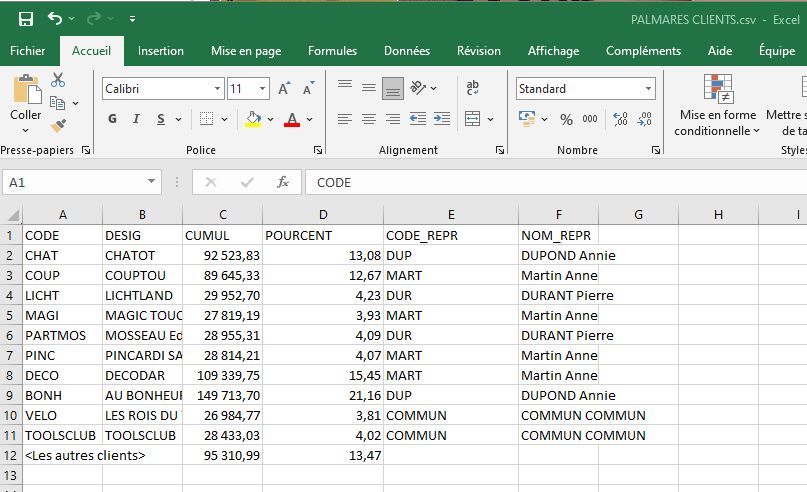The width and height of the screenshot is (807, 492).
Task: Toggle bold G formatting
Action: pos(112,119)
